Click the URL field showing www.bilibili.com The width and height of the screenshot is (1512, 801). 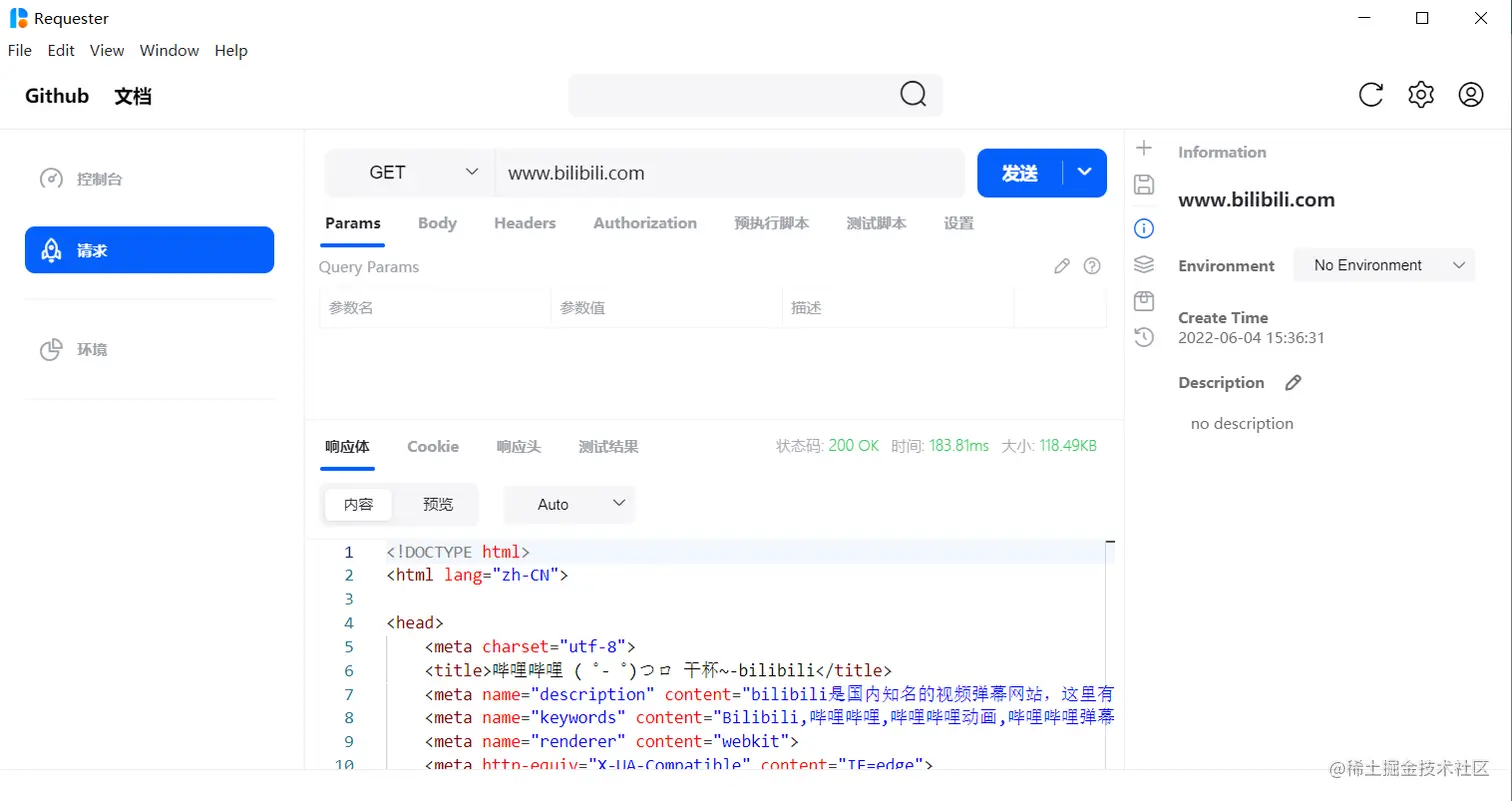(x=730, y=173)
